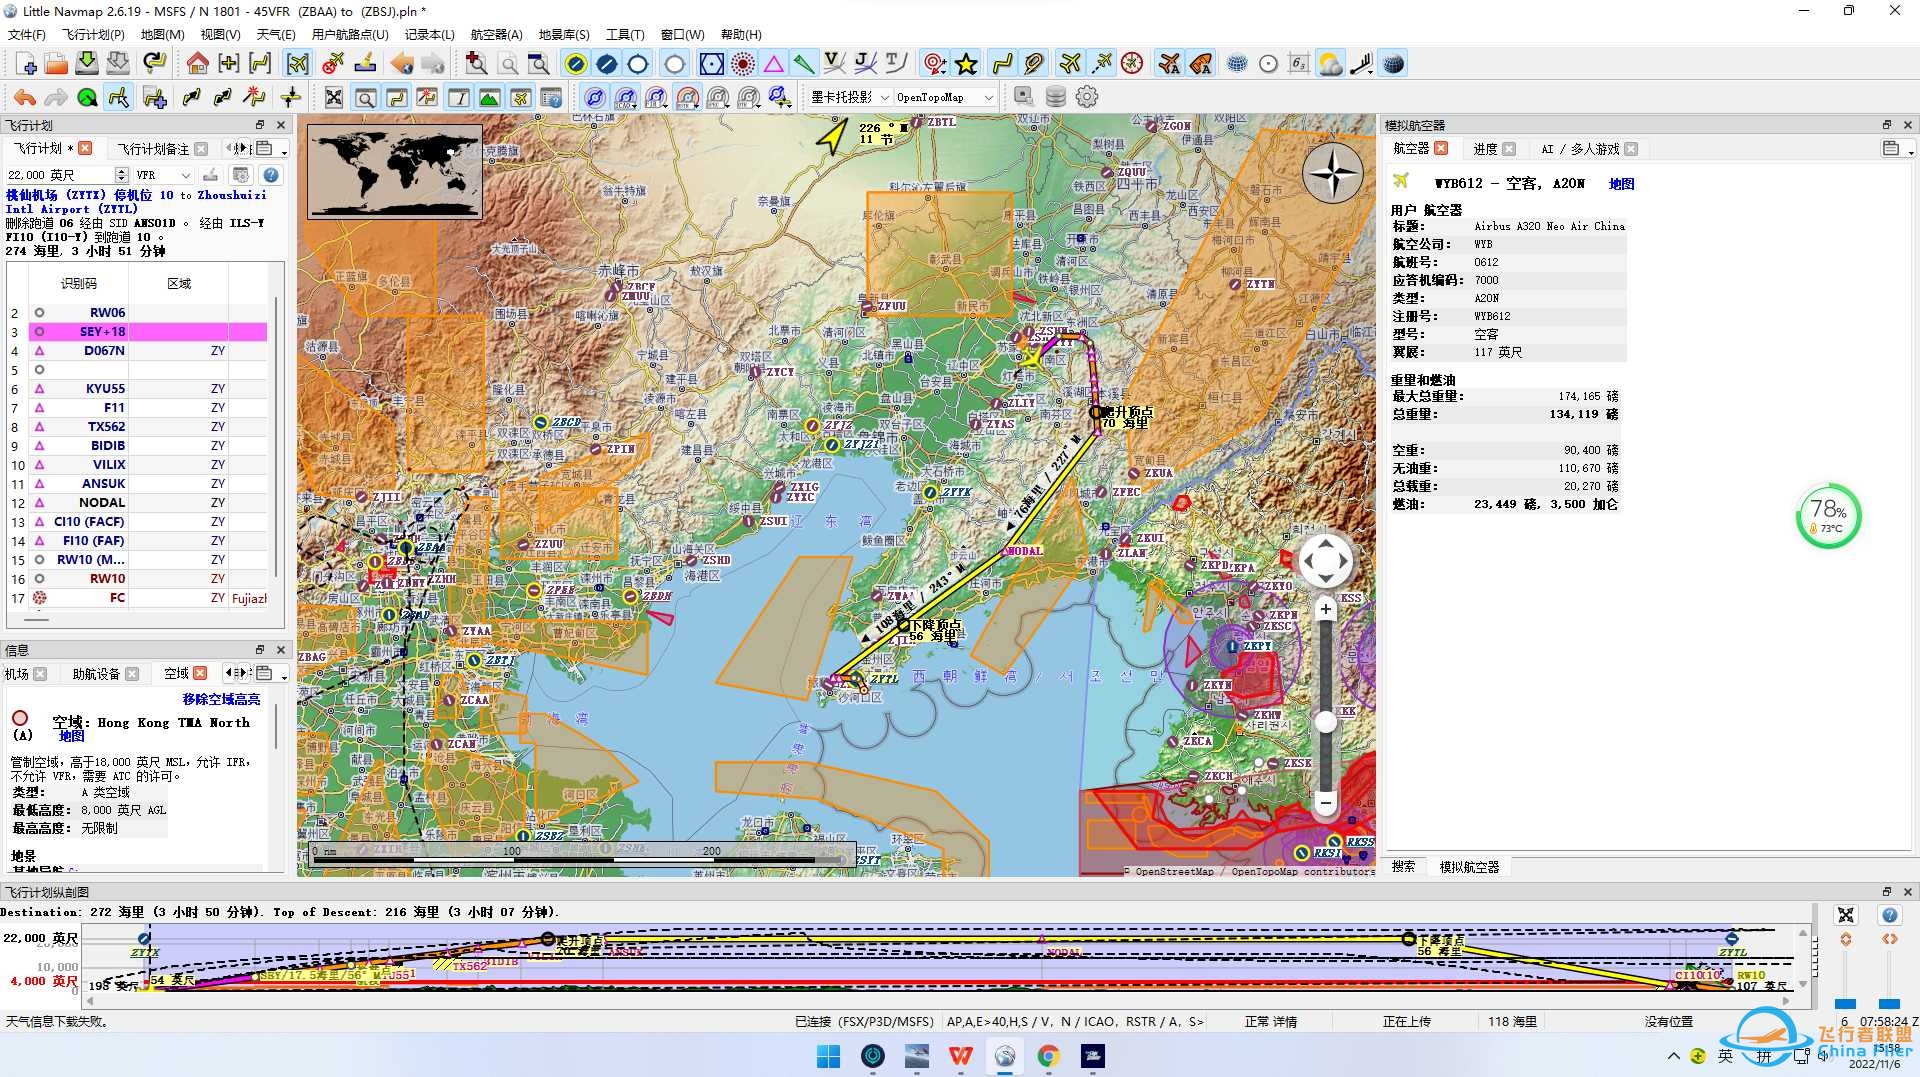Click the yellow star userpoints icon
The image size is (1920, 1077).
click(x=966, y=65)
